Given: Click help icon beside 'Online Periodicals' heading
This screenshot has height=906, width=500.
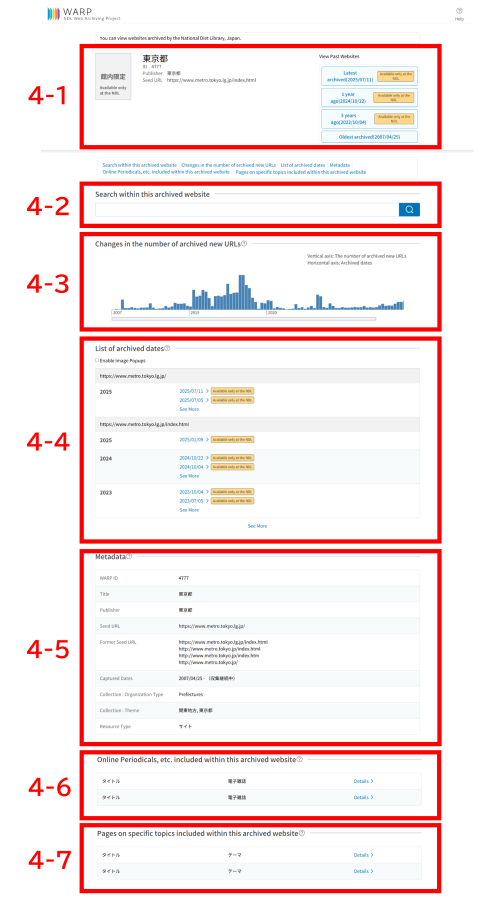Looking at the screenshot, I should (x=299, y=759).
